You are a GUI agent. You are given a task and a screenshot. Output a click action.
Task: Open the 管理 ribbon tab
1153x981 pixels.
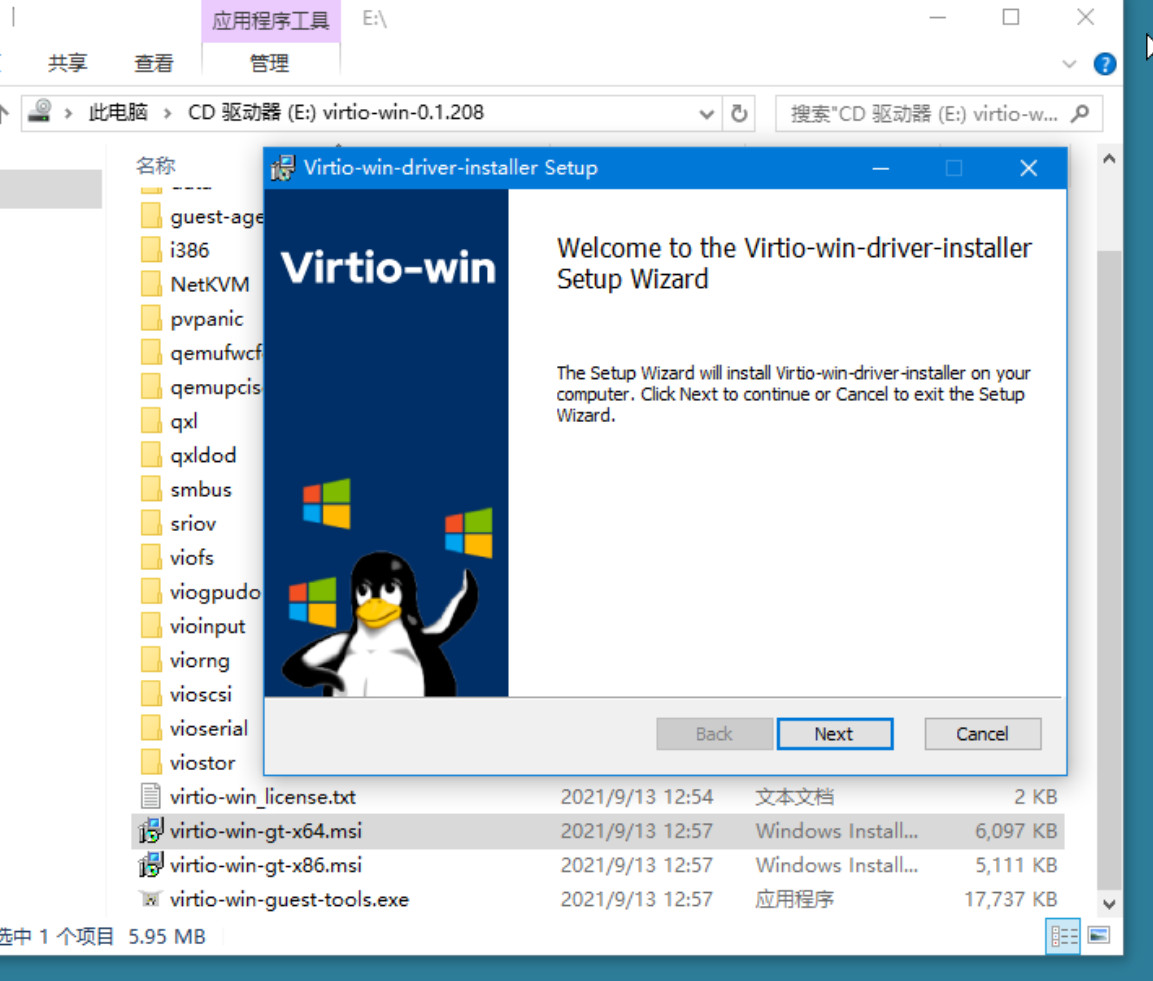click(x=270, y=63)
